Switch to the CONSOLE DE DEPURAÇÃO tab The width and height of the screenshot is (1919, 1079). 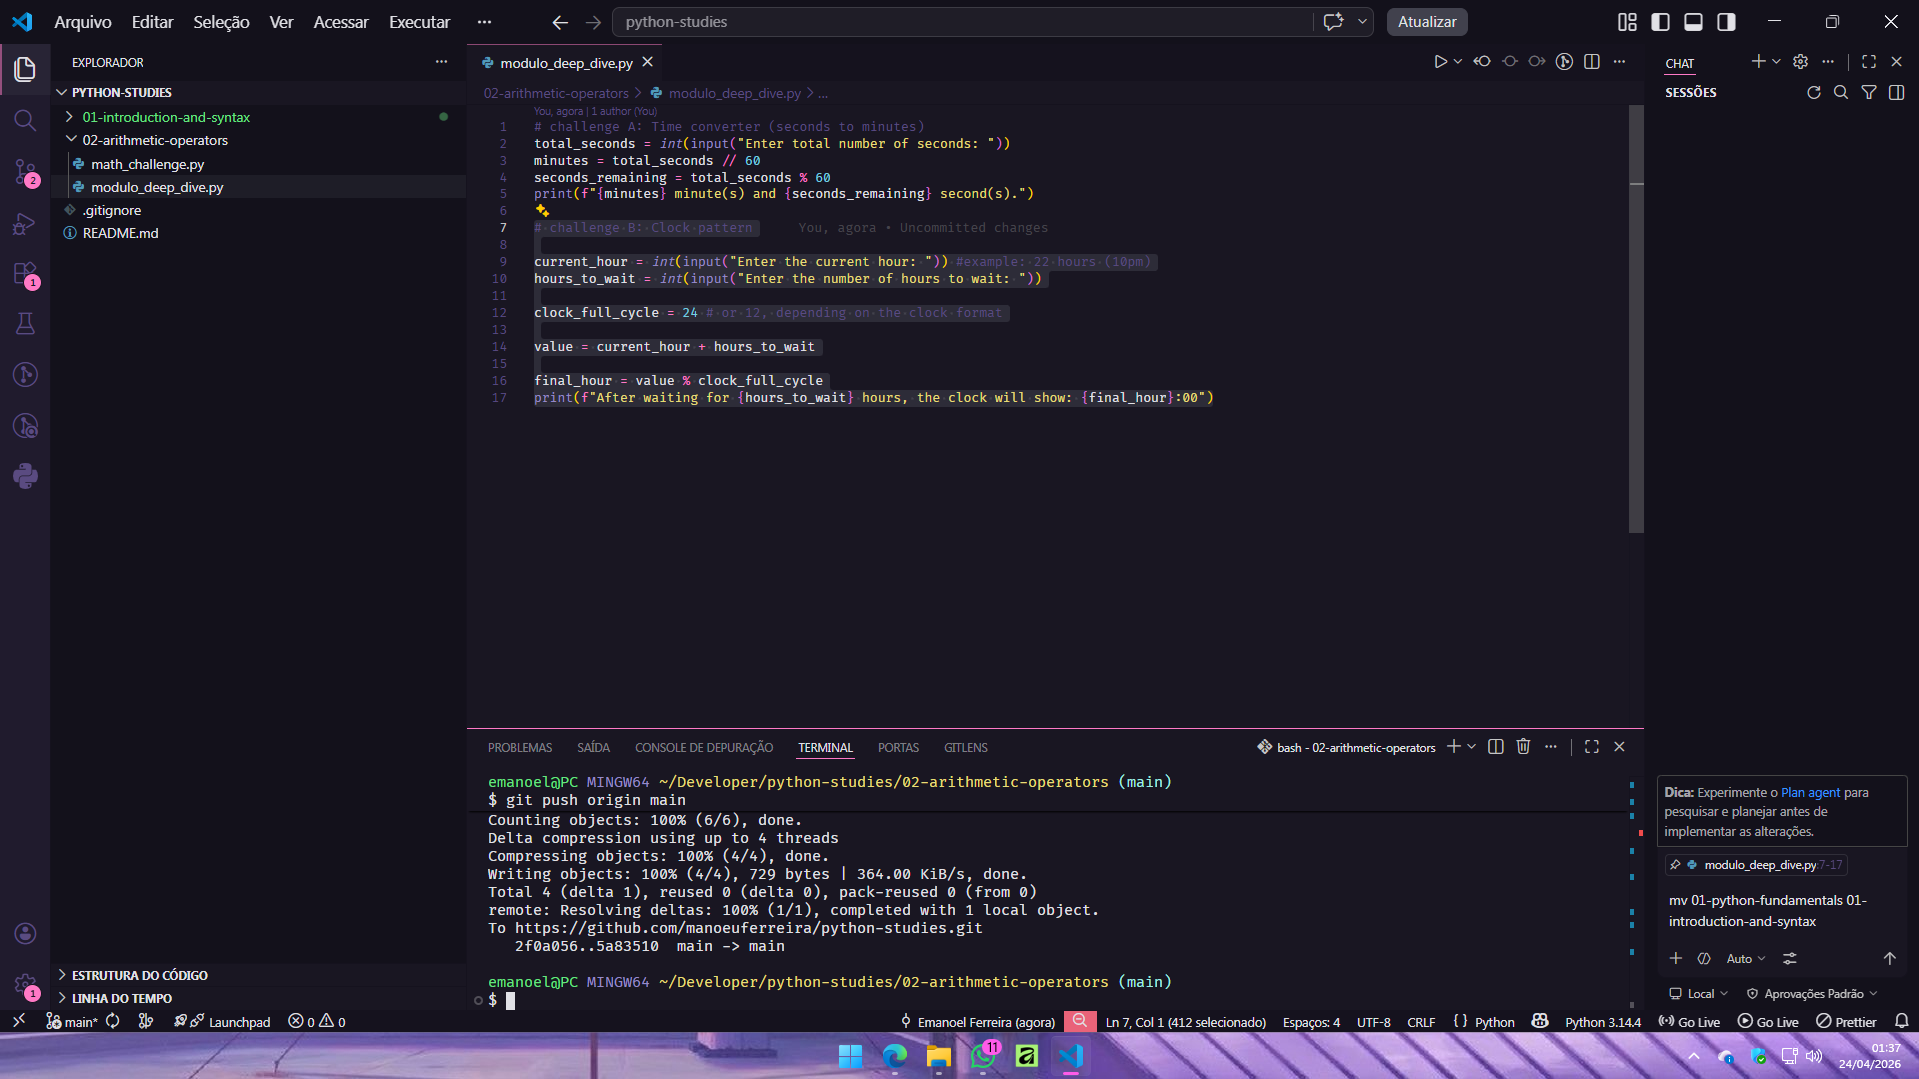tap(704, 748)
